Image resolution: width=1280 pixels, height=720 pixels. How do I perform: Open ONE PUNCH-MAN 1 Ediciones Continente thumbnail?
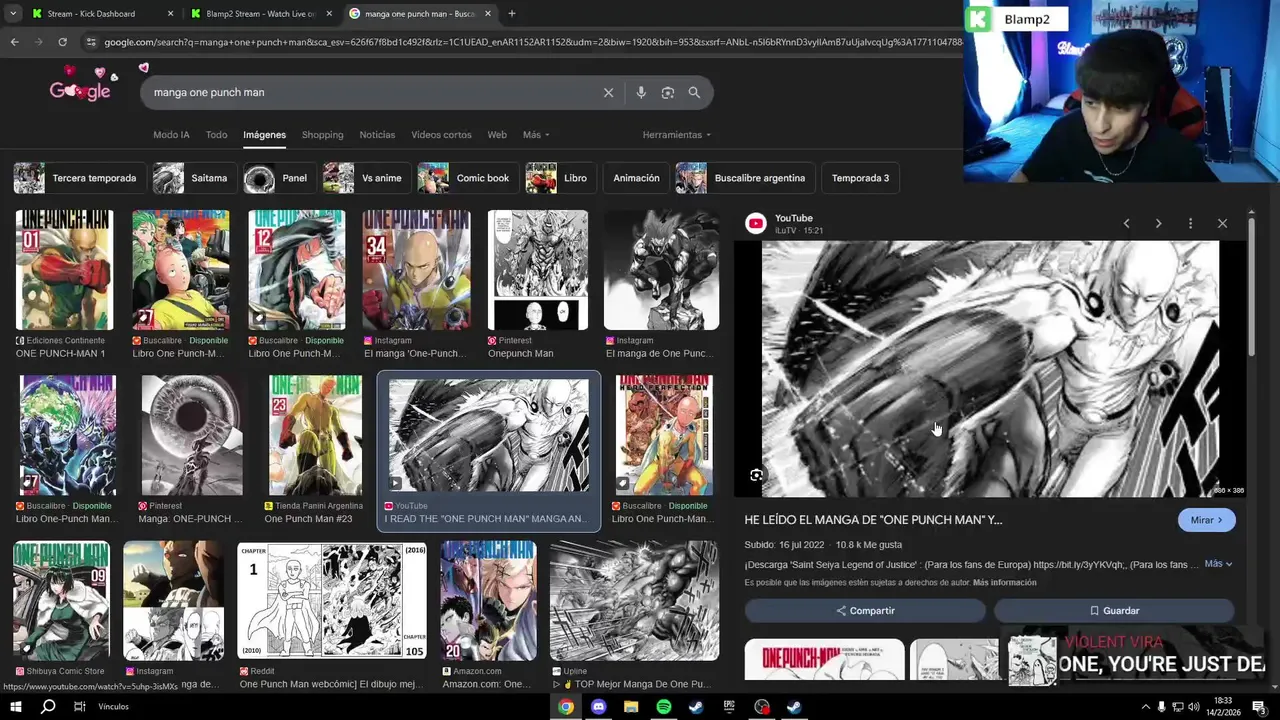[x=64, y=270]
